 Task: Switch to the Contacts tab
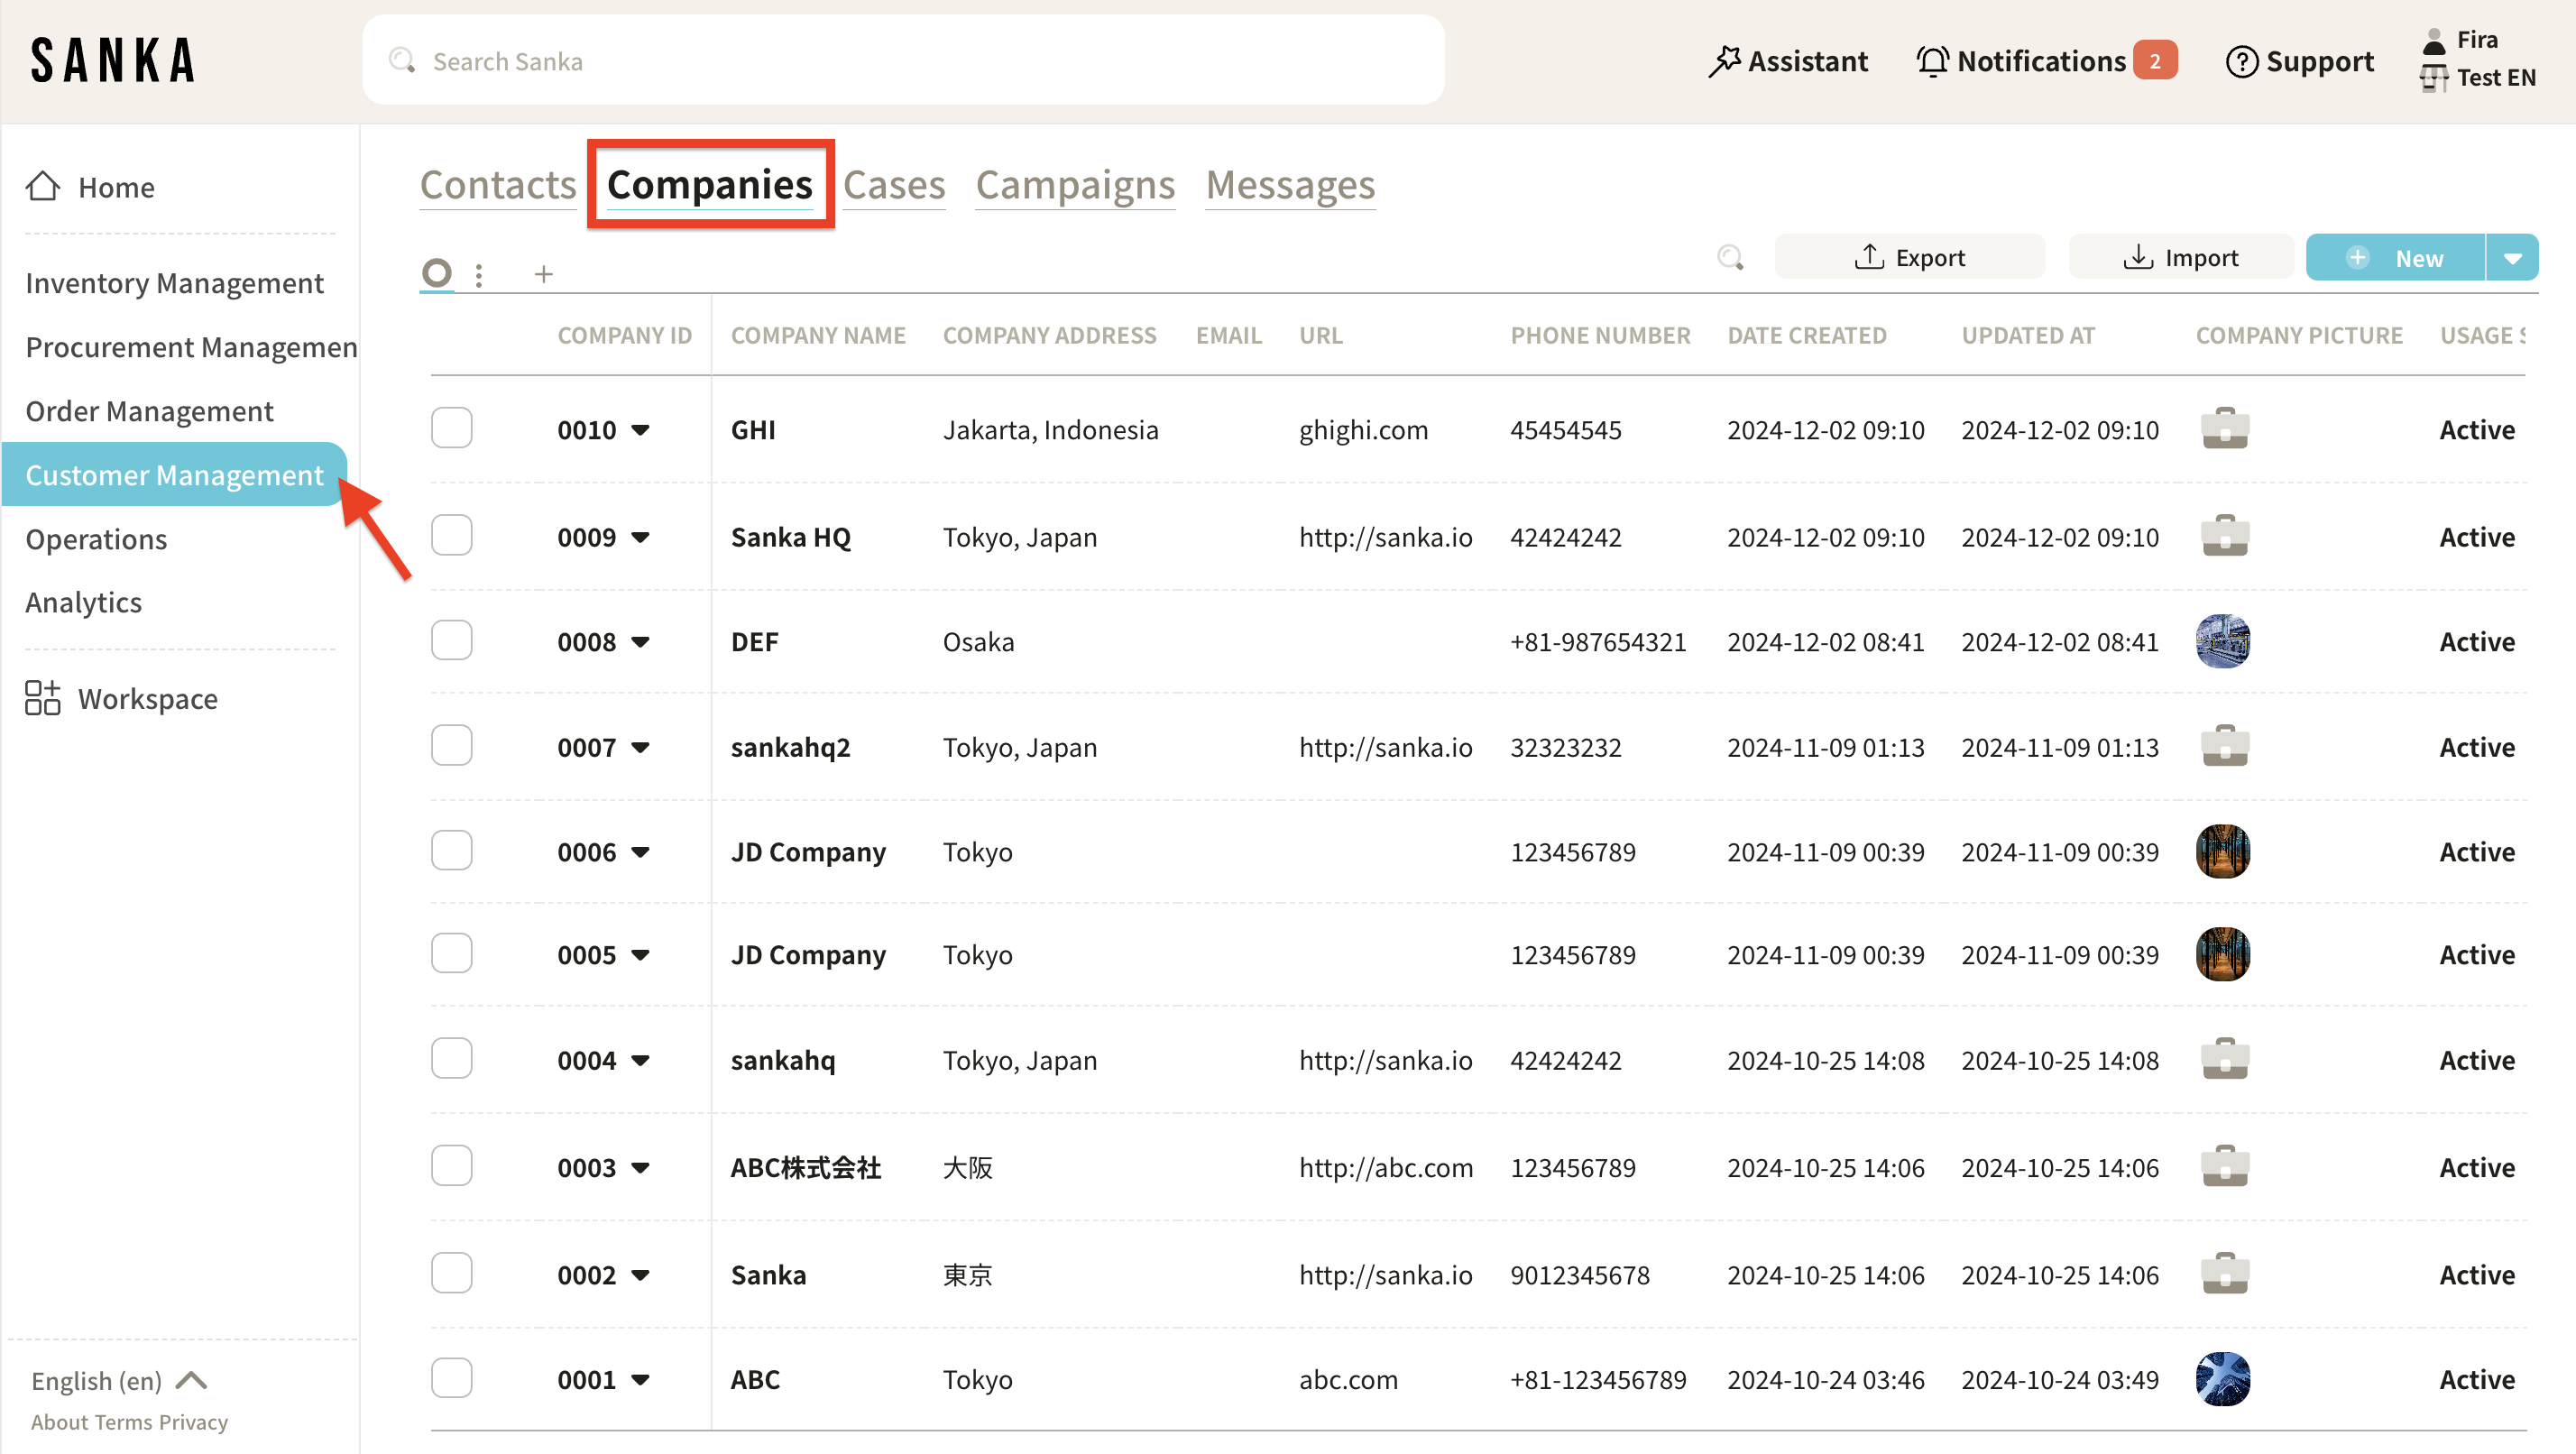(498, 185)
